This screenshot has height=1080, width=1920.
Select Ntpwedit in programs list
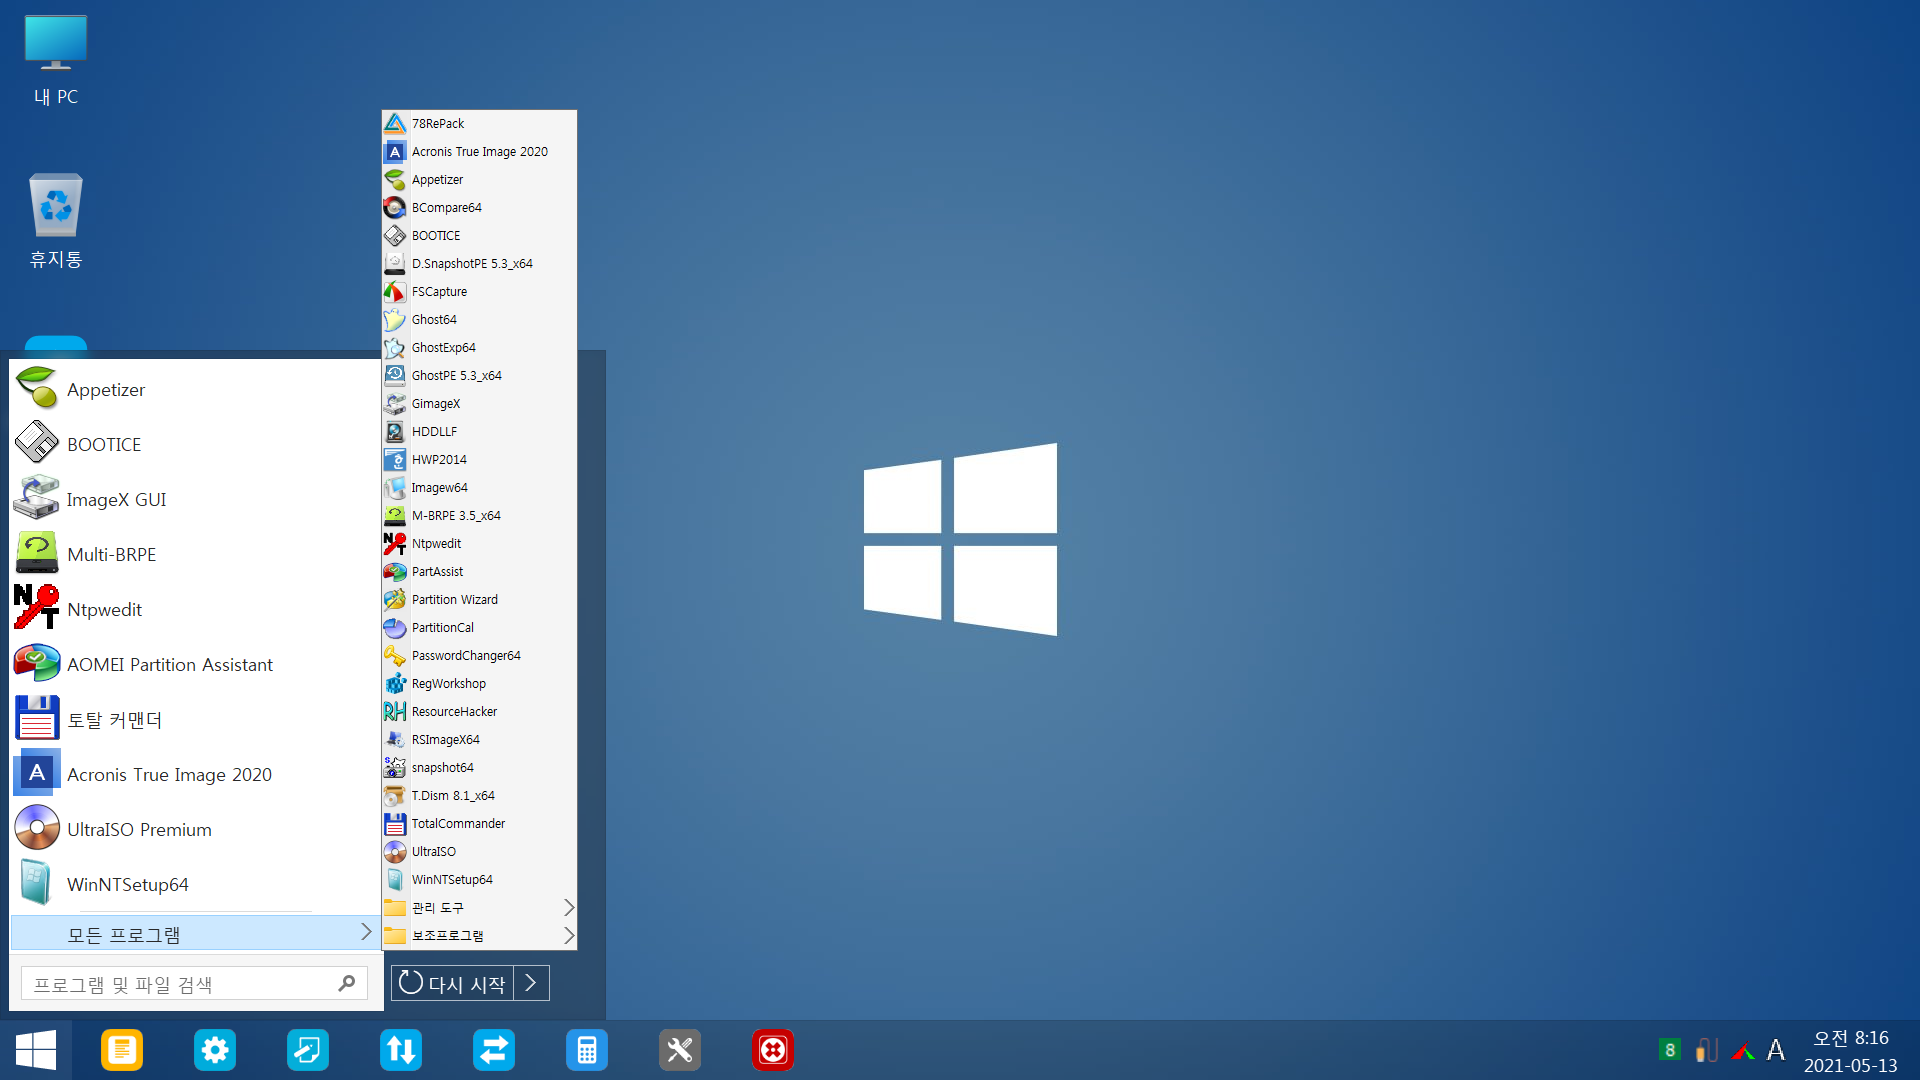coord(479,543)
